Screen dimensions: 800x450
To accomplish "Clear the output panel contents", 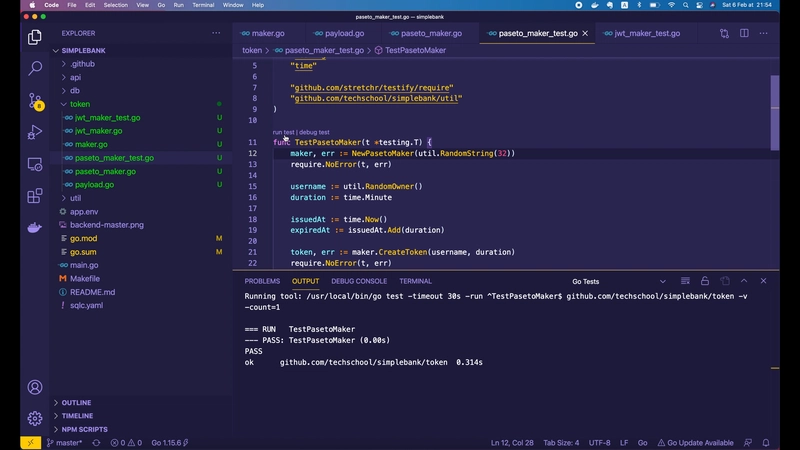I will click(x=686, y=281).
